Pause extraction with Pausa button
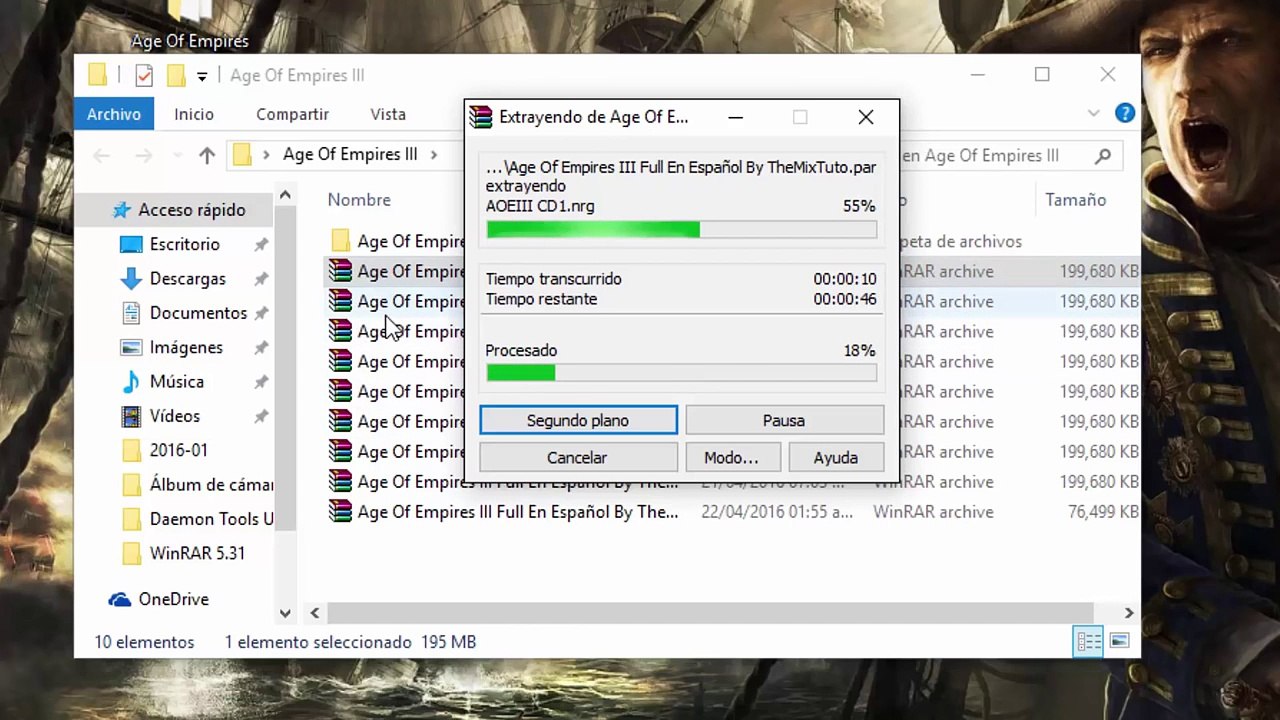The width and height of the screenshot is (1280, 720). click(784, 420)
